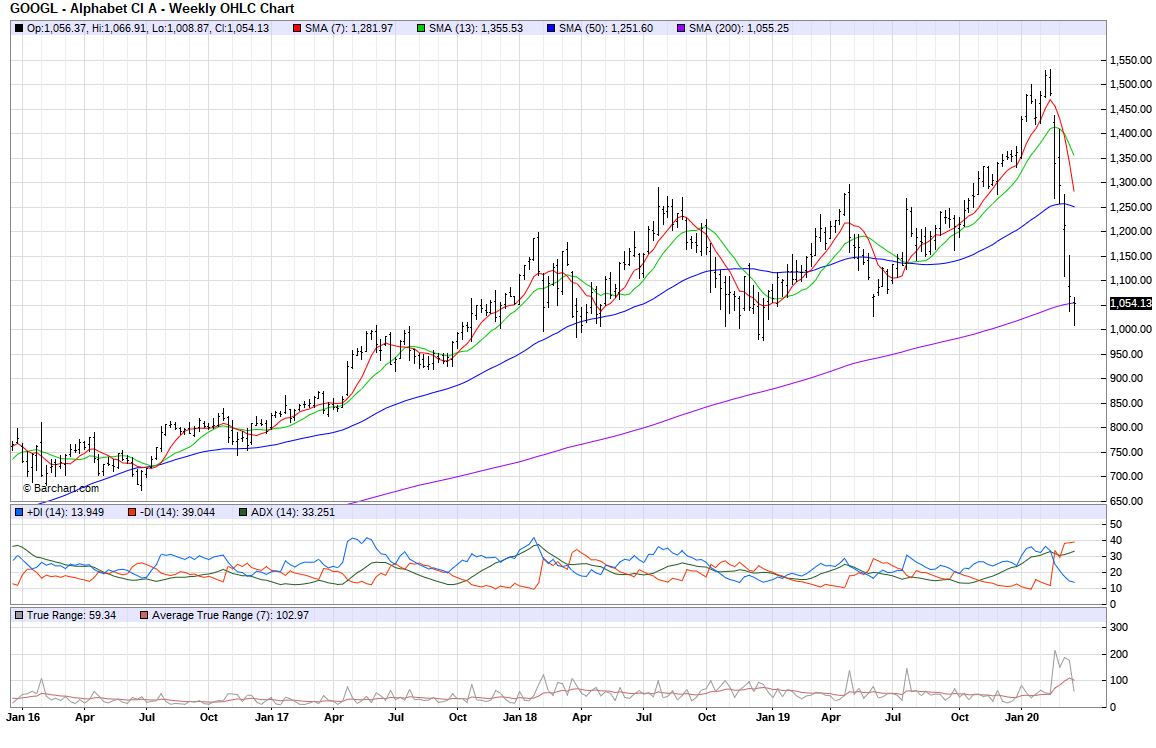Screen dimensions: 1156x748
Task: Click the 'Jan 18' date axis label
Action: pos(520,717)
